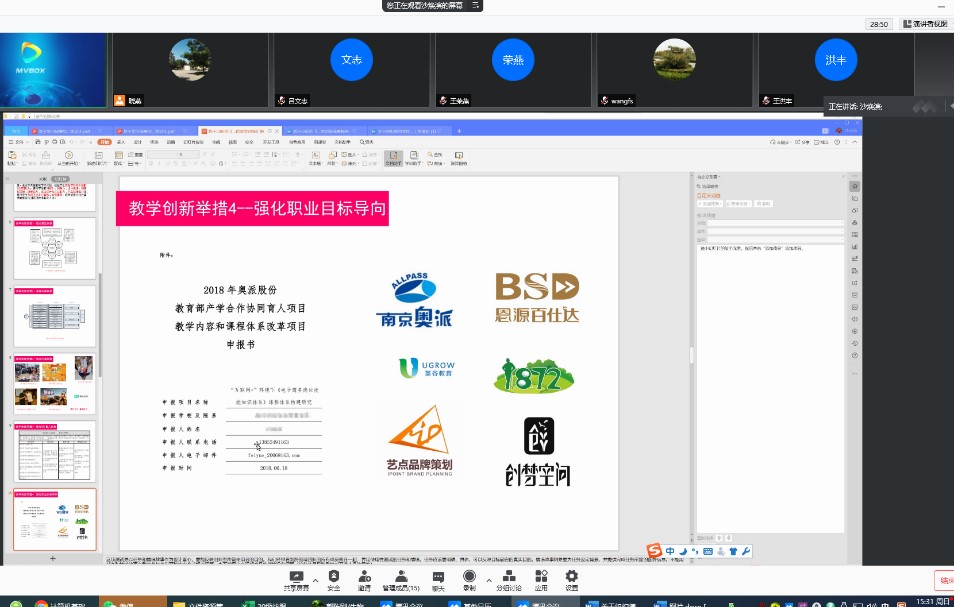Switch to the active third document tab
Image resolution: width=954 pixels, height=607 pixels.
[235, 131]
